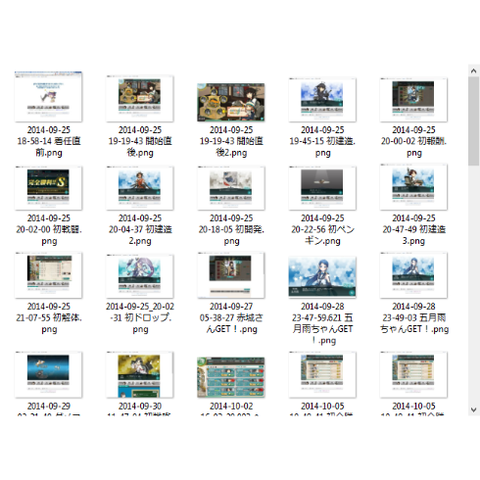480x480 pixels.
Task: Select thumbnail of 05-38-27 赤城さんGET！.png
Action: pos(231,275)
